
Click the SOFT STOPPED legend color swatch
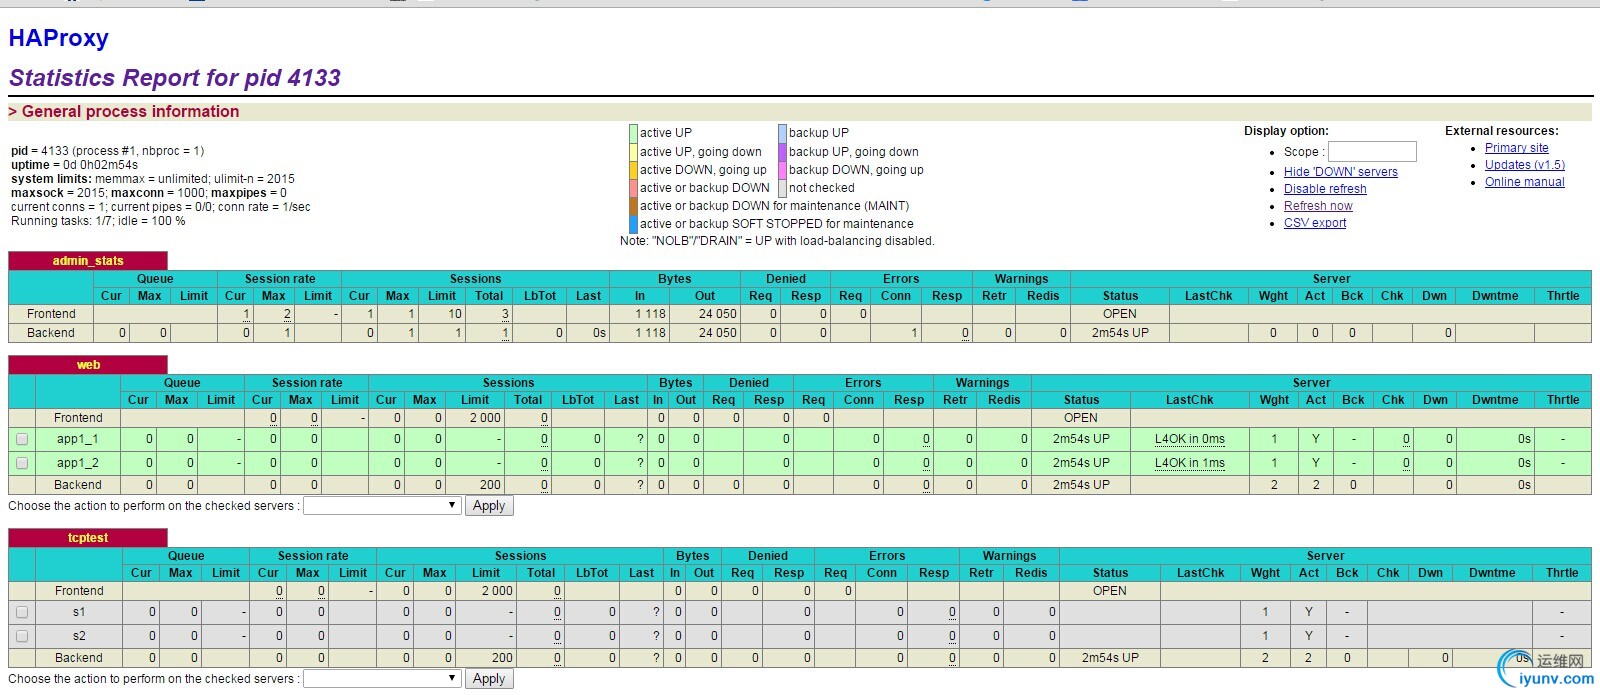point(633,224)
